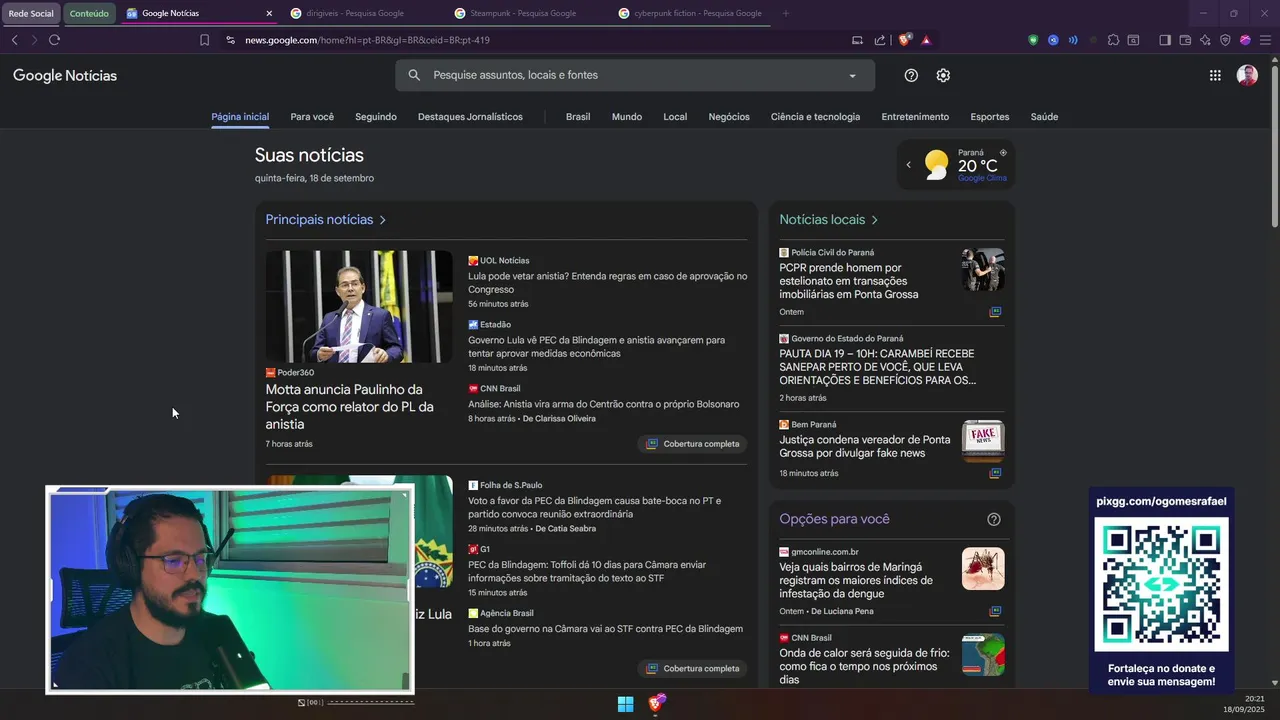Open the Estadão Governo Lula article

click(596, 347)
